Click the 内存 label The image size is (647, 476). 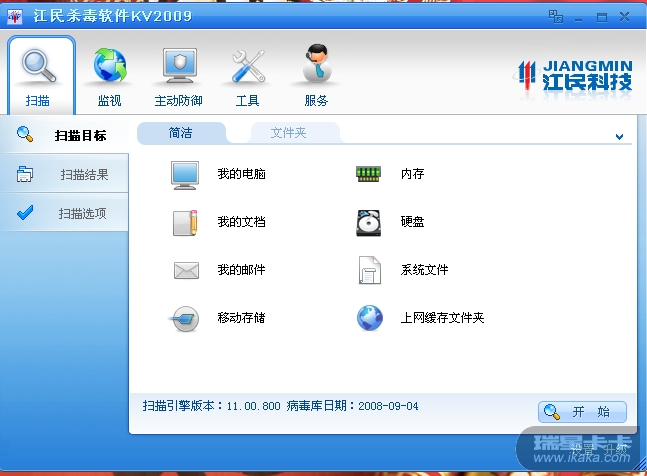point(412,174)
